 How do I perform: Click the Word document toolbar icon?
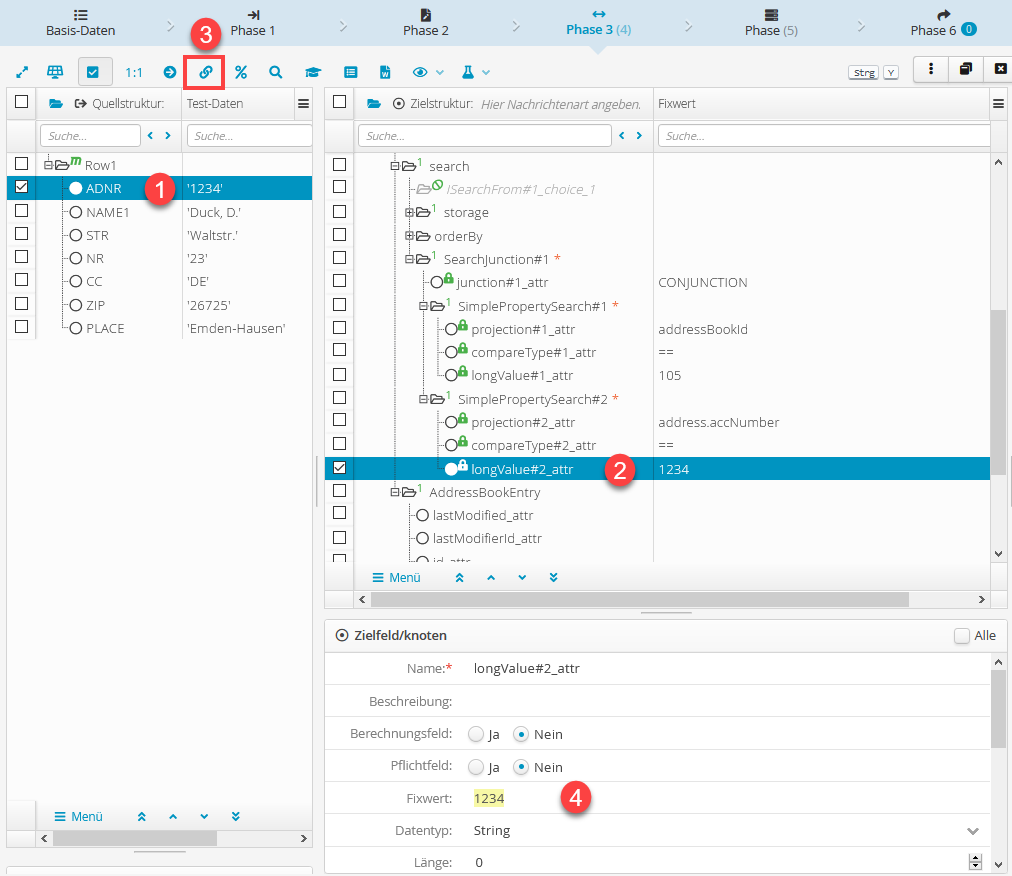pyautogui.click(x=385, y=72)
